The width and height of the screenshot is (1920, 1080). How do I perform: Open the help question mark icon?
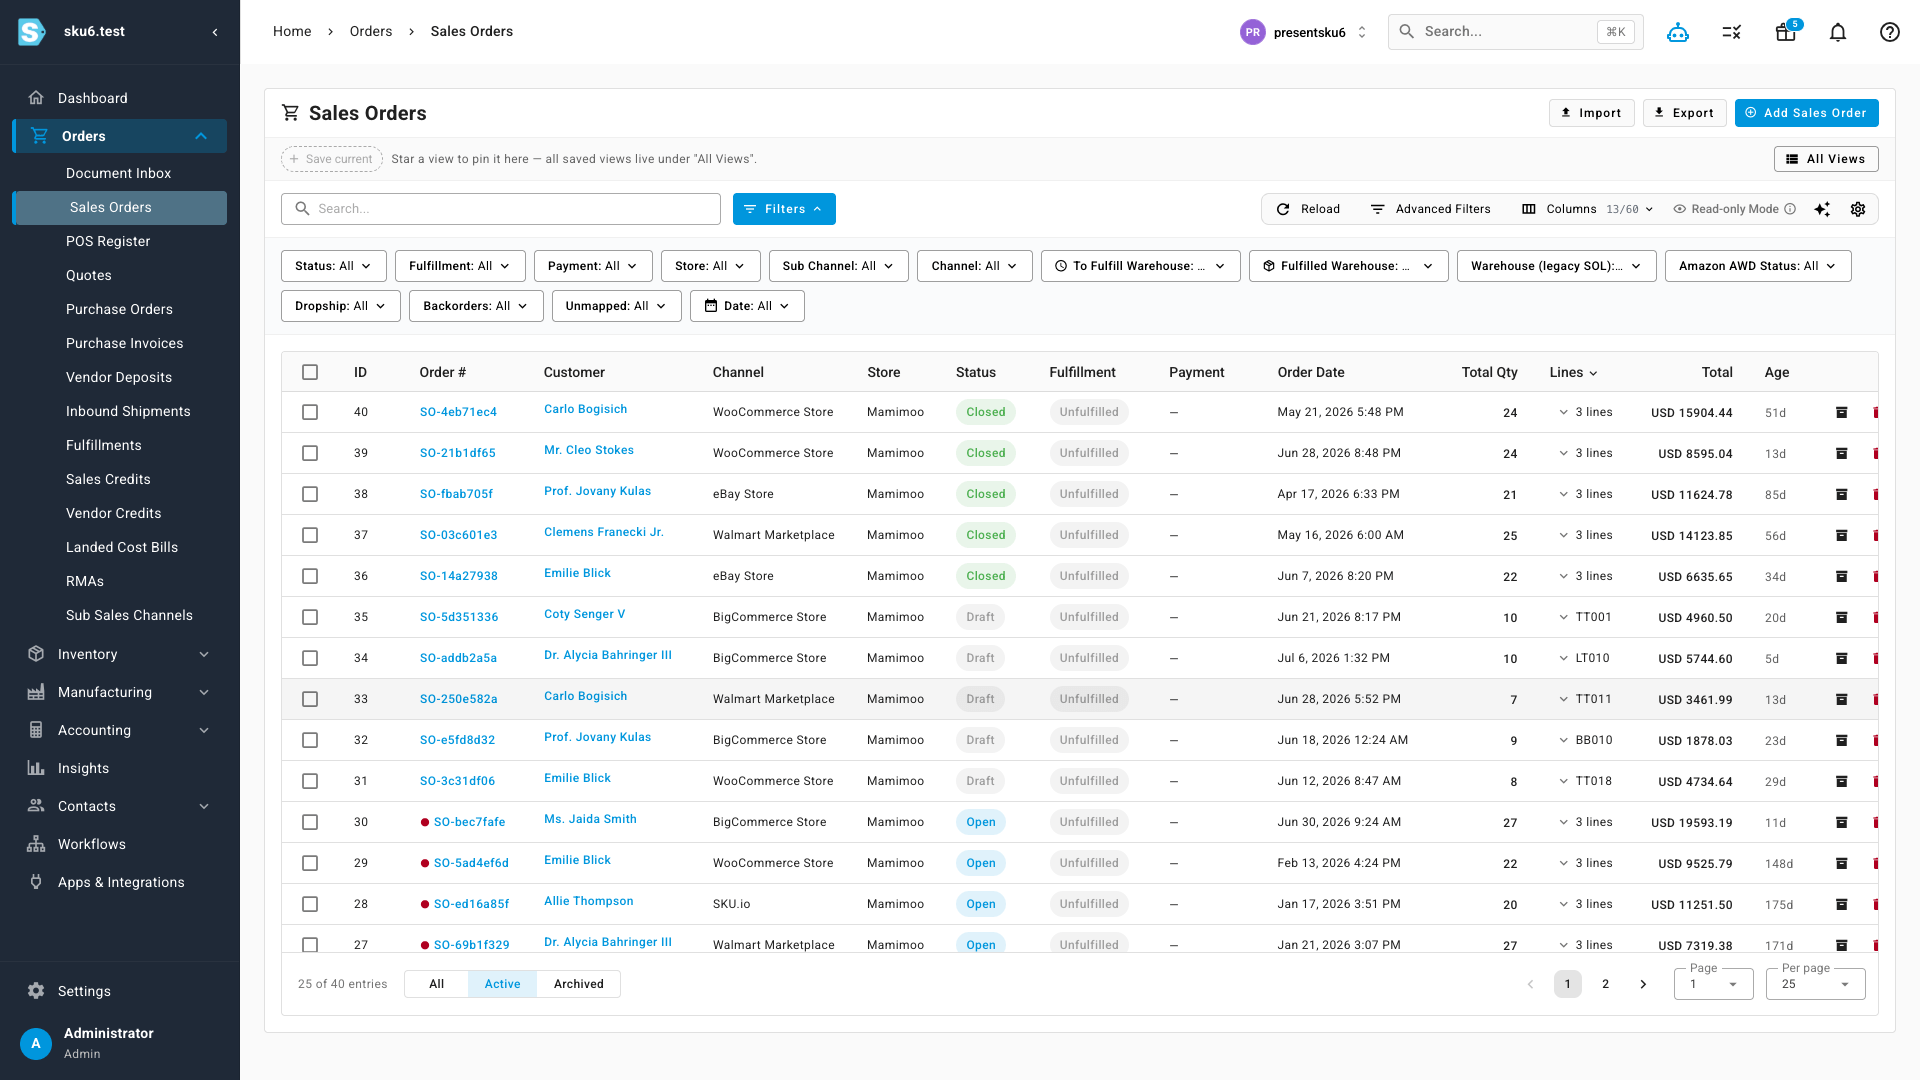(x=1890, y=32)
